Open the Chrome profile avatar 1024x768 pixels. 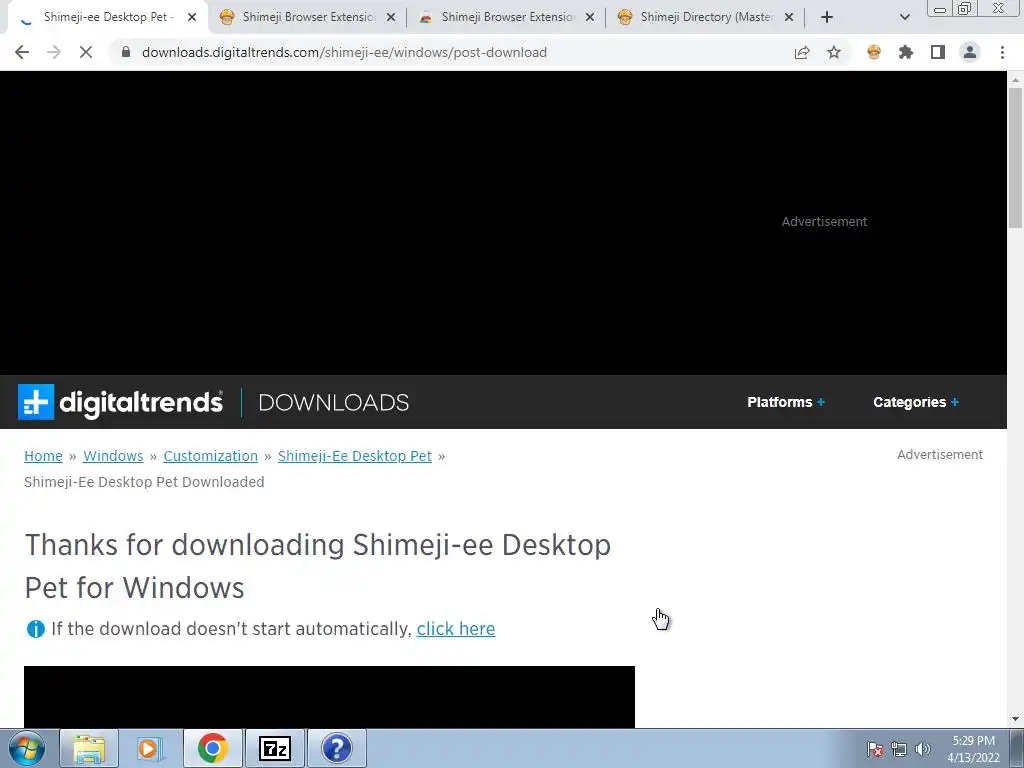[x=970, y=52]
